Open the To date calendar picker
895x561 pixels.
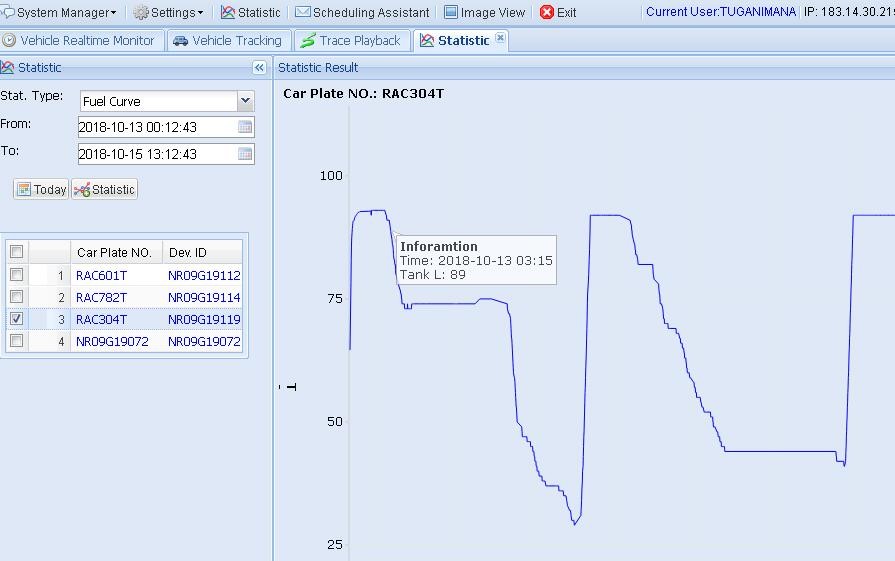point(245,154)
